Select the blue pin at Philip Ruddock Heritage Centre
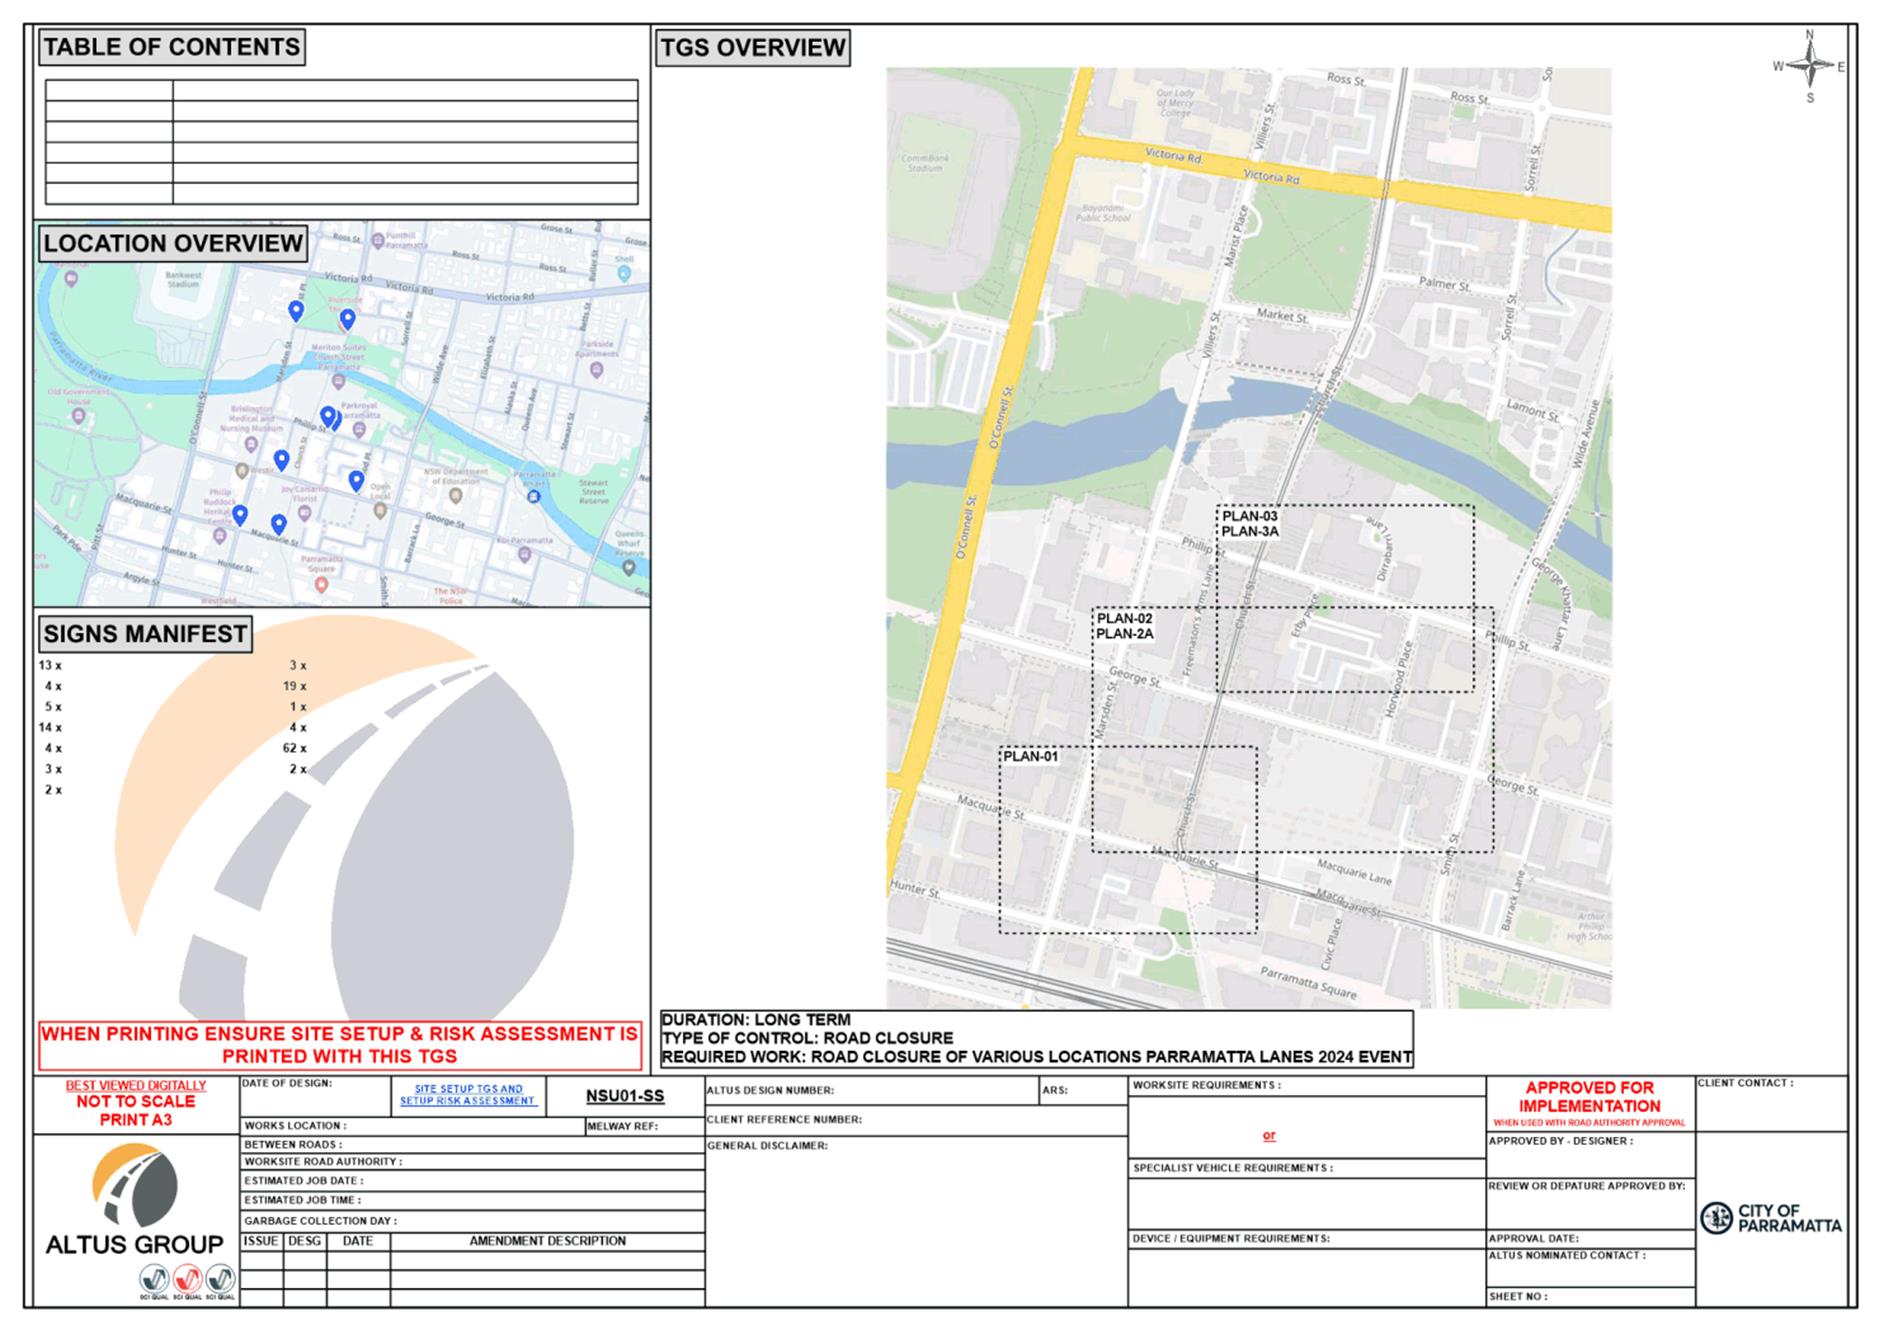Viewport: 1879px width, 1329px height. click(x=240, y=516)
